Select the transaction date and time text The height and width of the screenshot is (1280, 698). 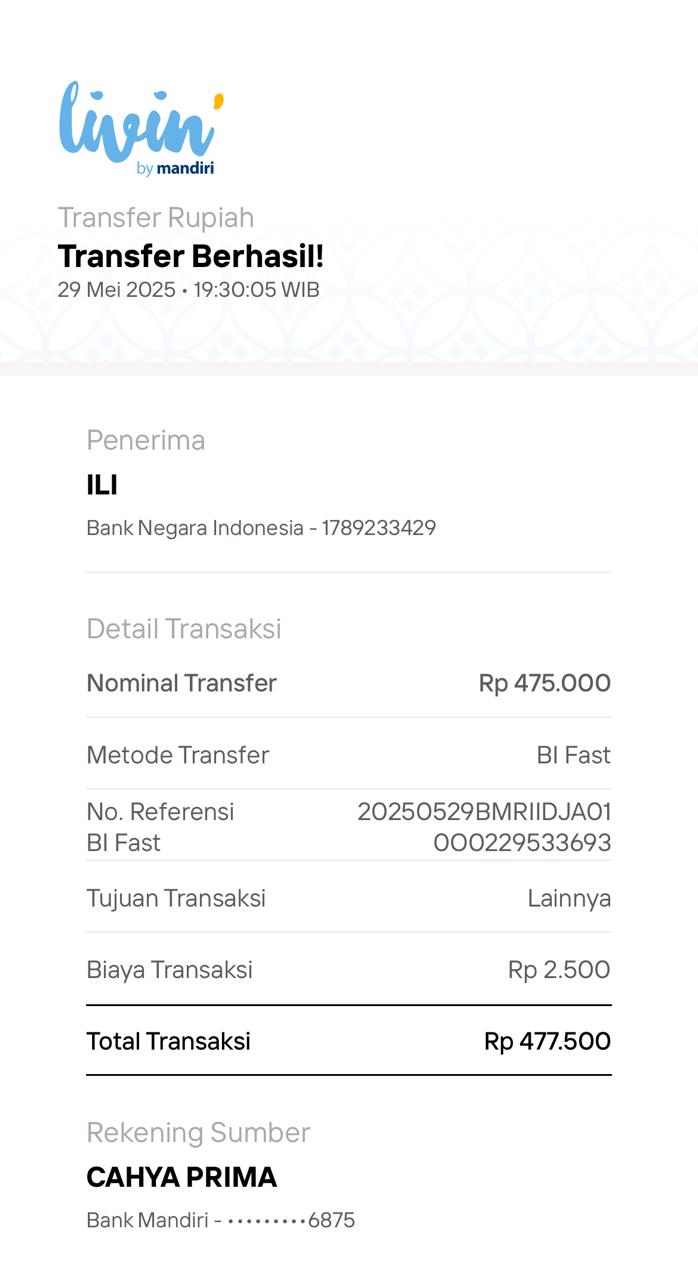pyautogui.click(x=188, y=290)
